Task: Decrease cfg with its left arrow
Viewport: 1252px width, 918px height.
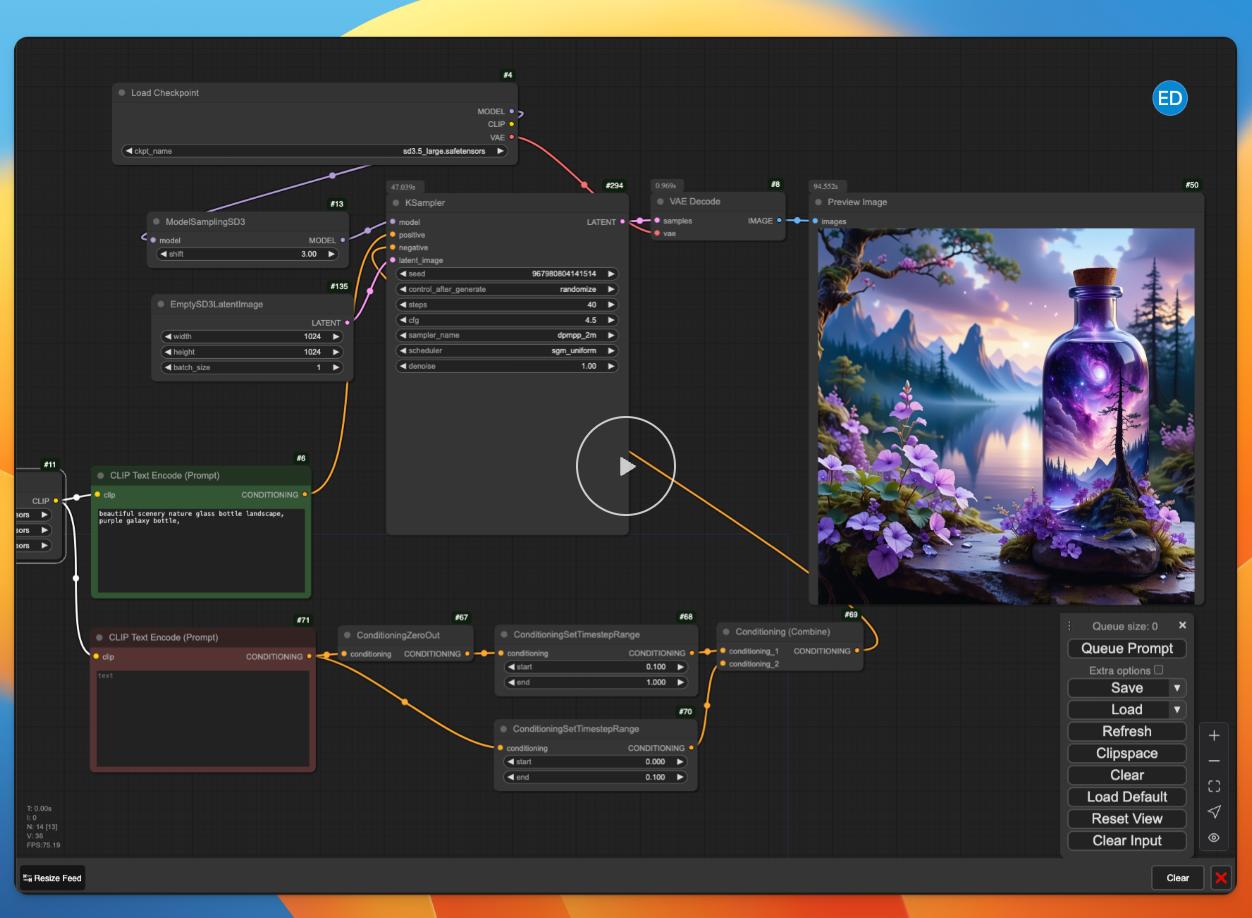Action: [403, 320]
